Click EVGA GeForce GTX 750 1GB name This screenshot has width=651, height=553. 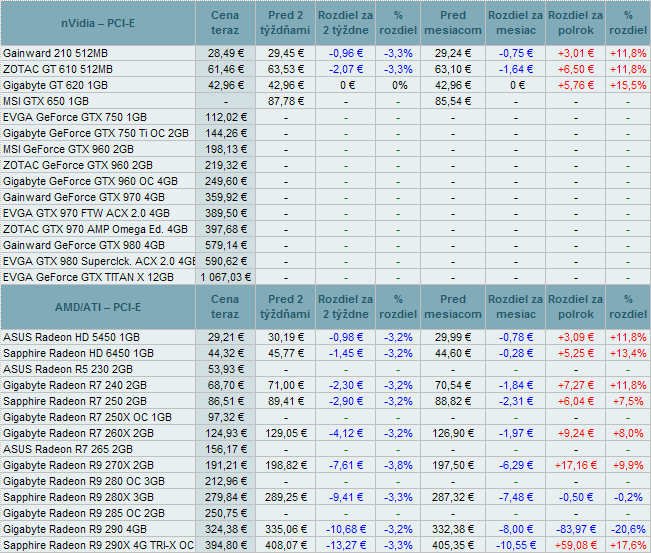point(75,117)
